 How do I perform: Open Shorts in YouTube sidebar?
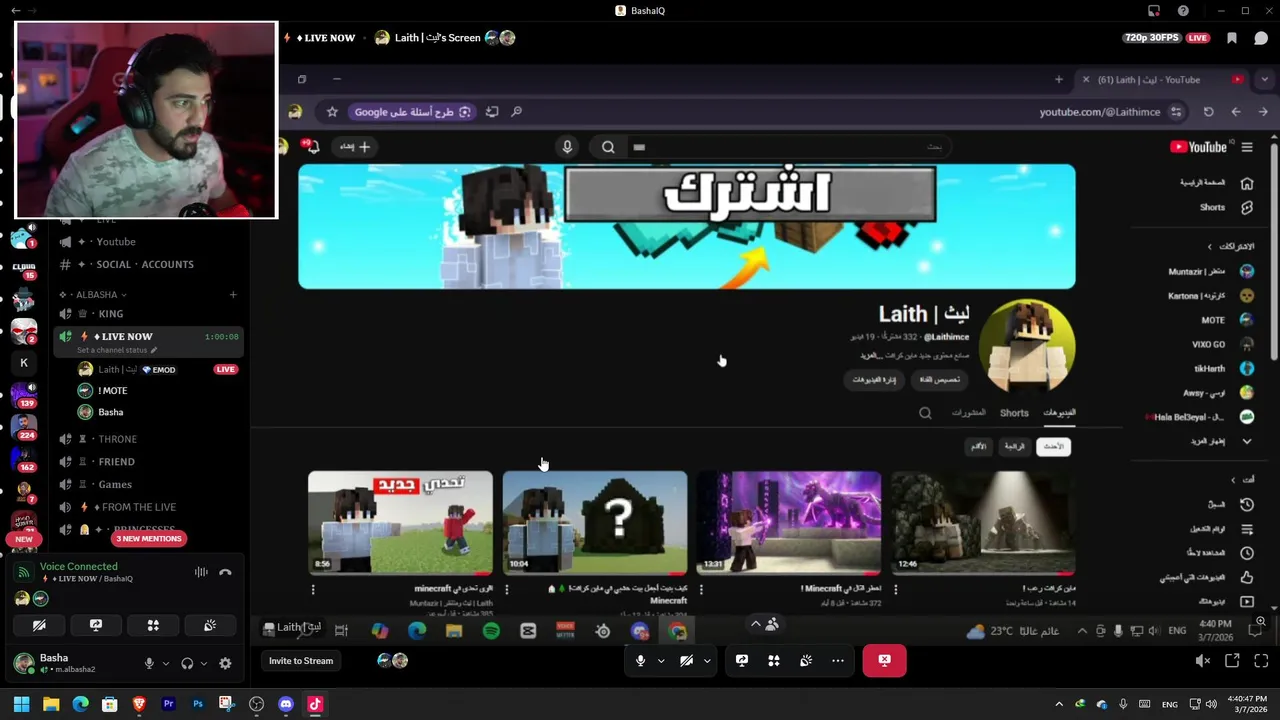pos(1247,207)
